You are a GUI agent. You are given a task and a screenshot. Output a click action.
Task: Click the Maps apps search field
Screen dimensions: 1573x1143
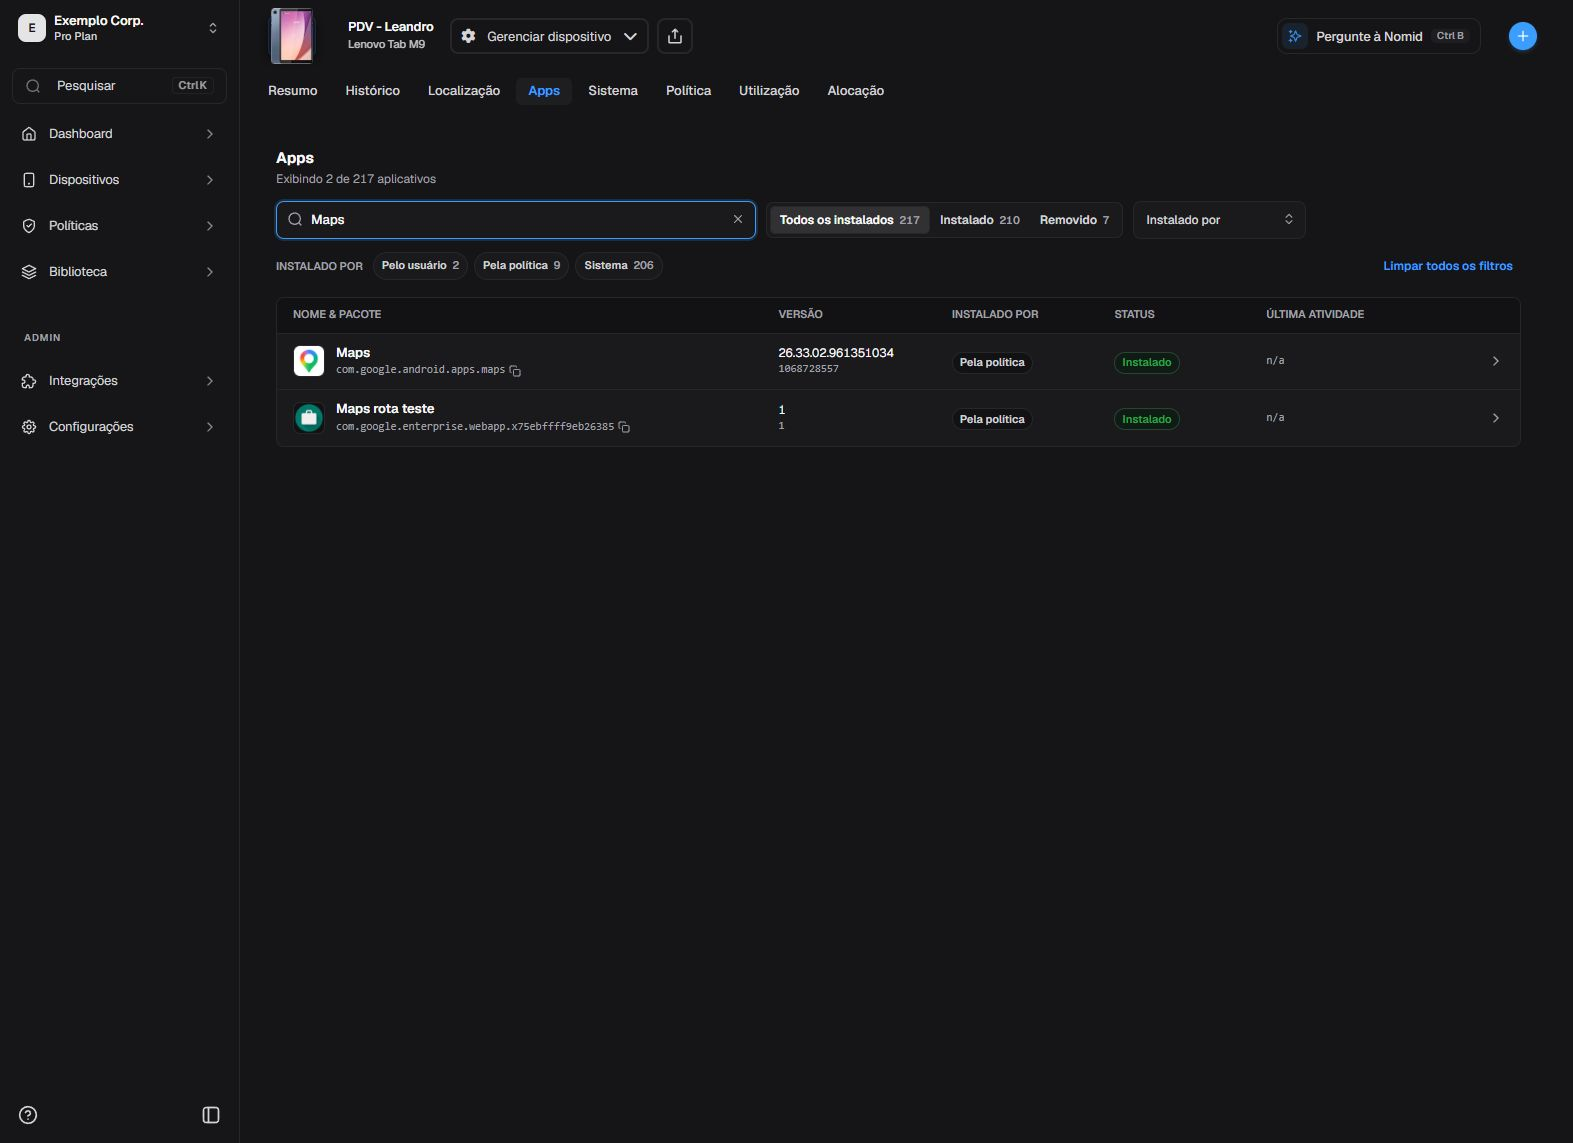[x=516, y=220]
